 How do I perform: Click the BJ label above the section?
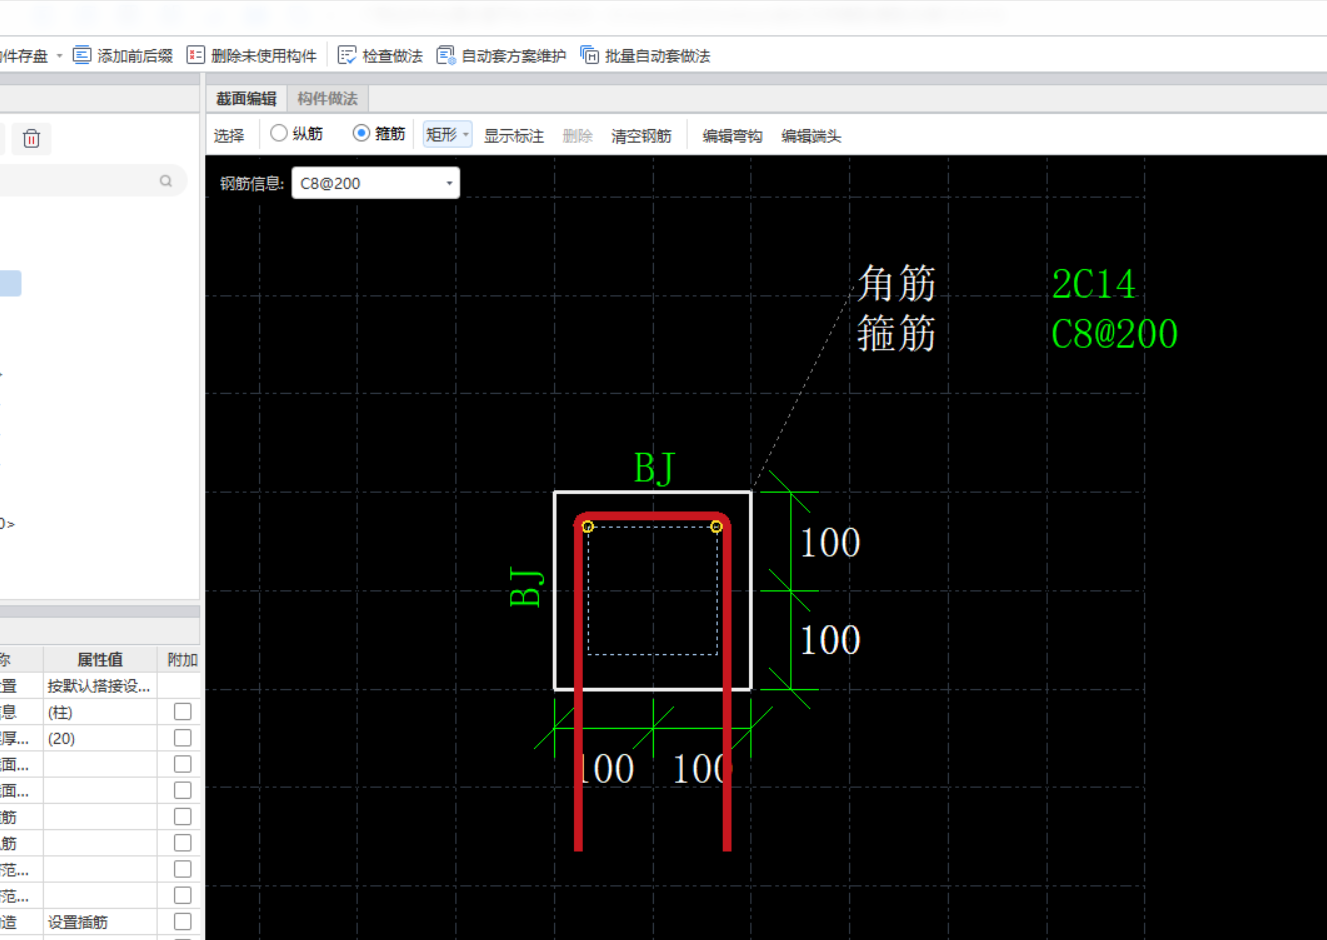[x=654, y=467]
